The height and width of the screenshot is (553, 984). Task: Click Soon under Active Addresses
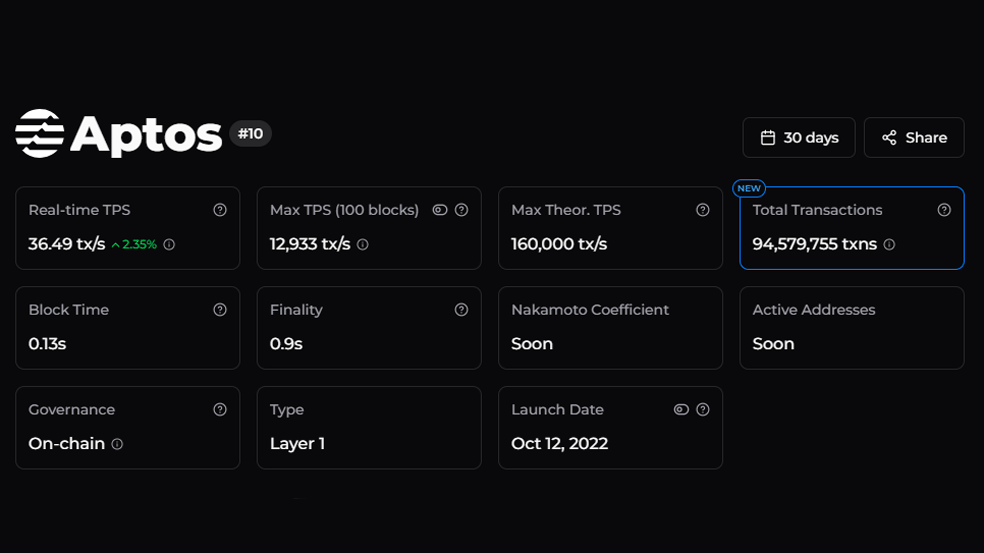click(x=773, y=344)
